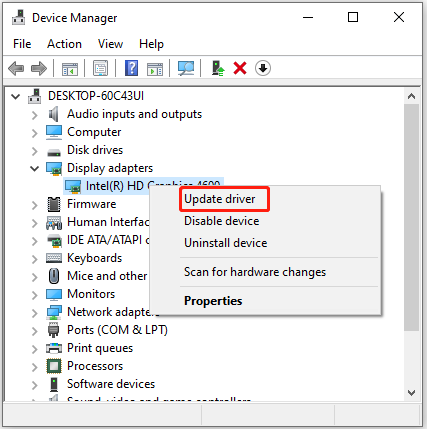Open the Action menu
Screen dimensions: 427x429
[x=64, y=44]
